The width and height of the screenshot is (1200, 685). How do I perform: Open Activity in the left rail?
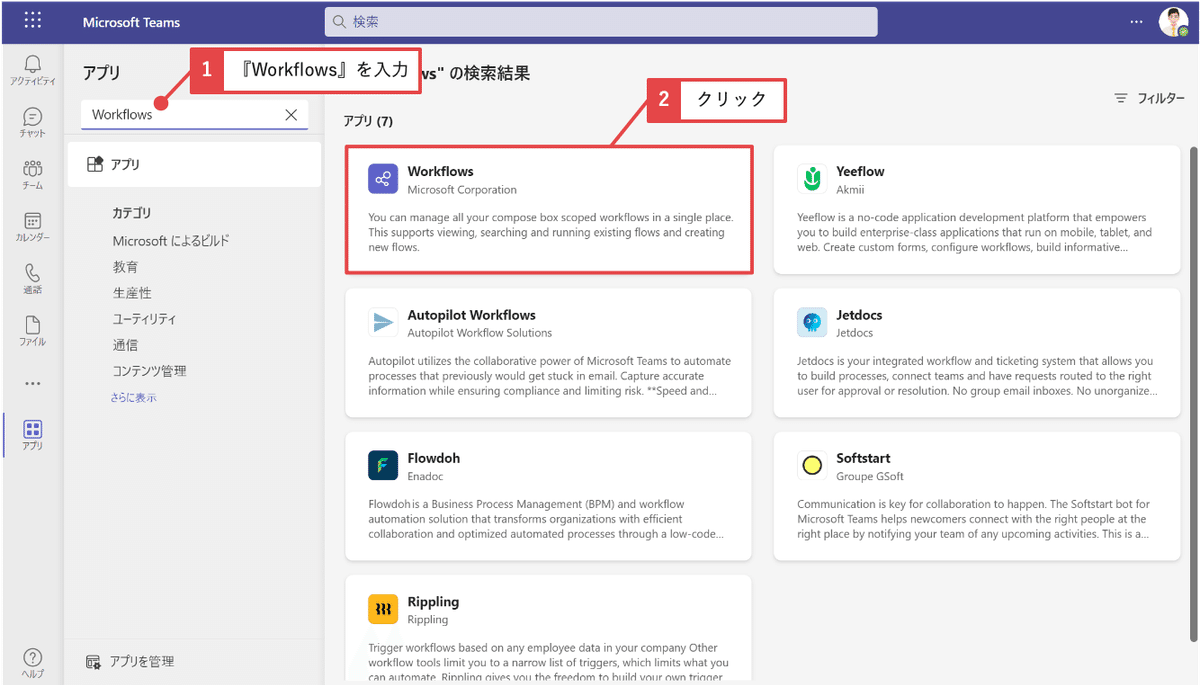33,71
